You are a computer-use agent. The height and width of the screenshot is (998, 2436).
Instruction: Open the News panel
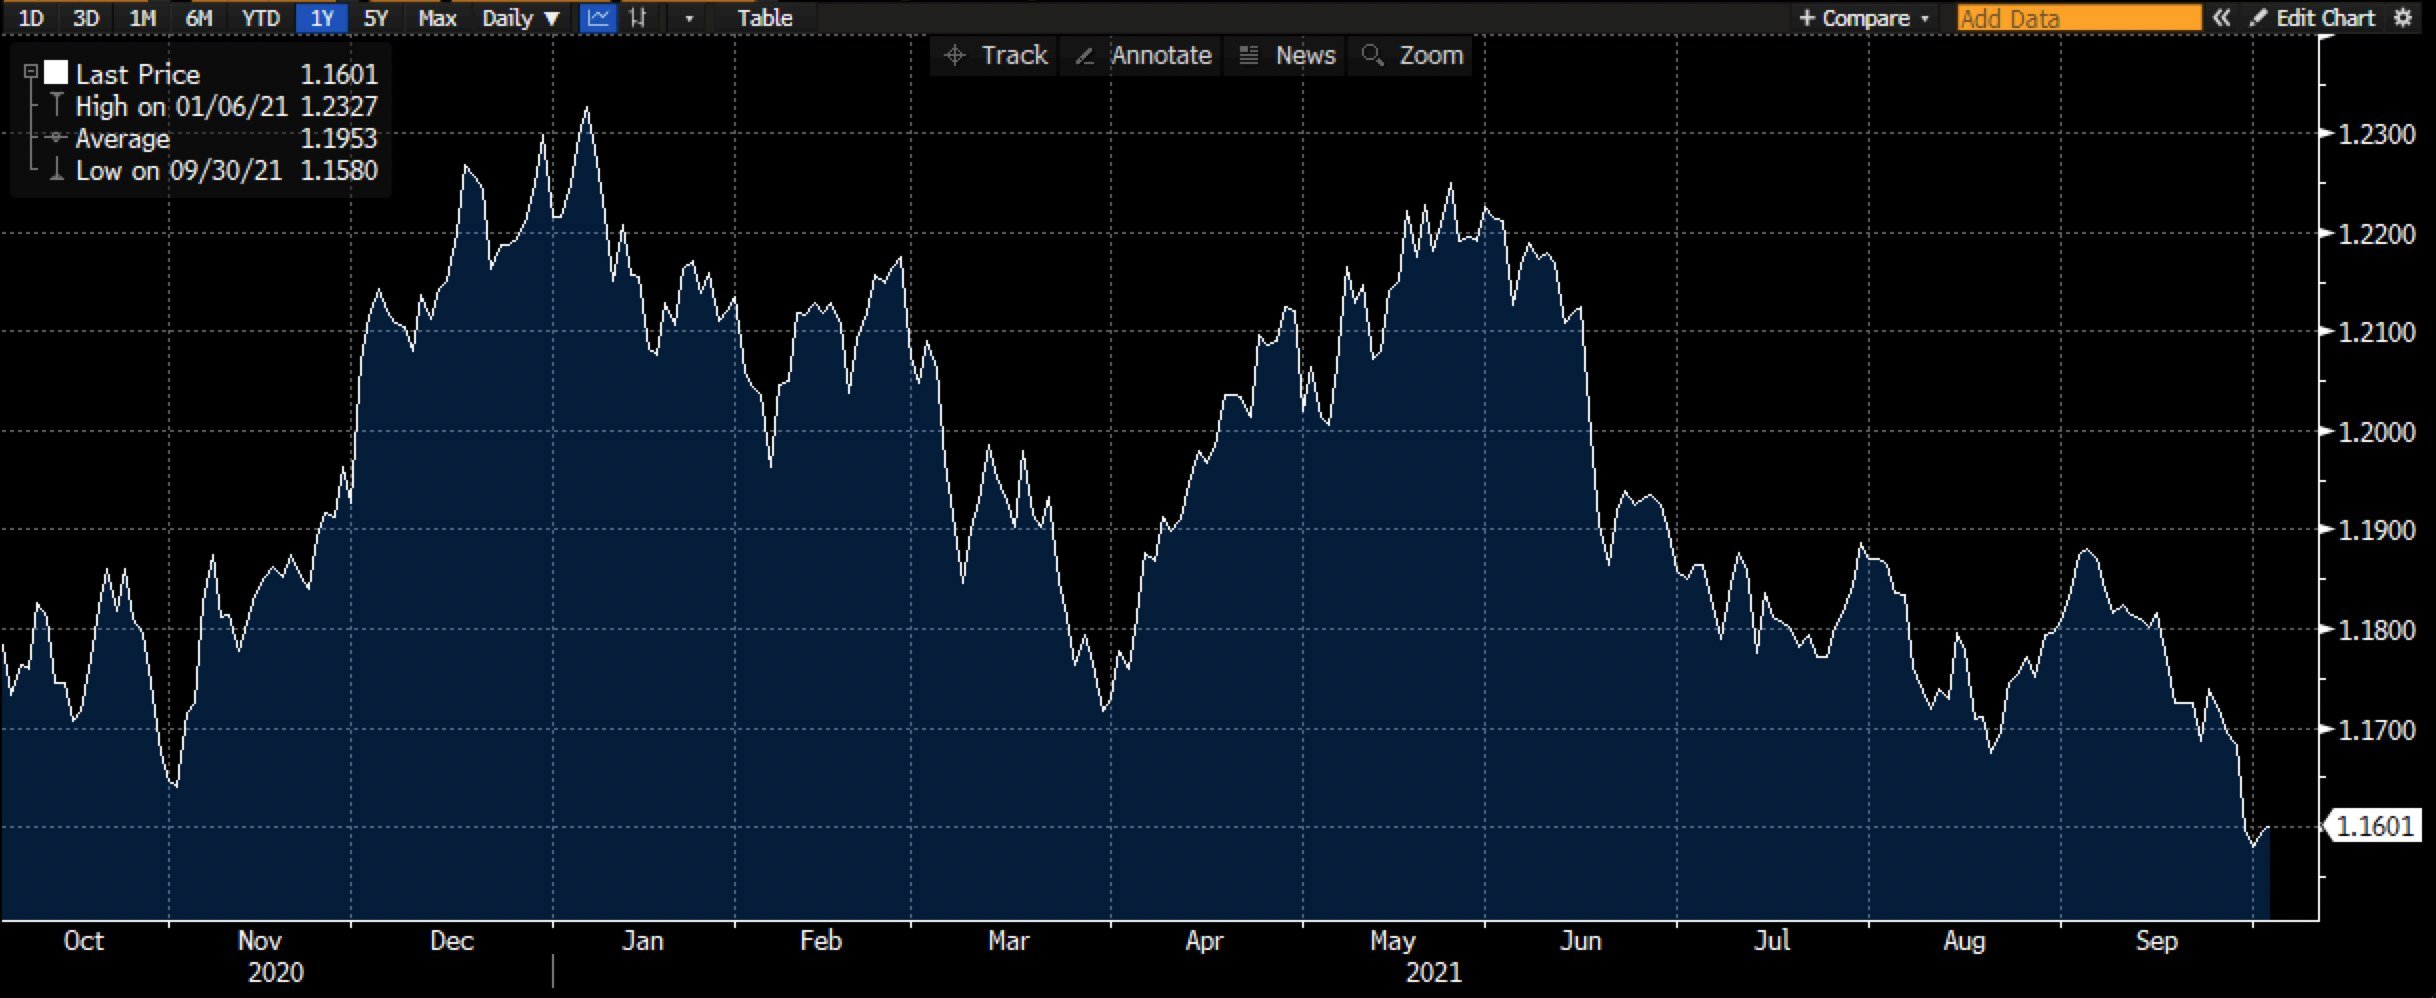(1284, 55)
